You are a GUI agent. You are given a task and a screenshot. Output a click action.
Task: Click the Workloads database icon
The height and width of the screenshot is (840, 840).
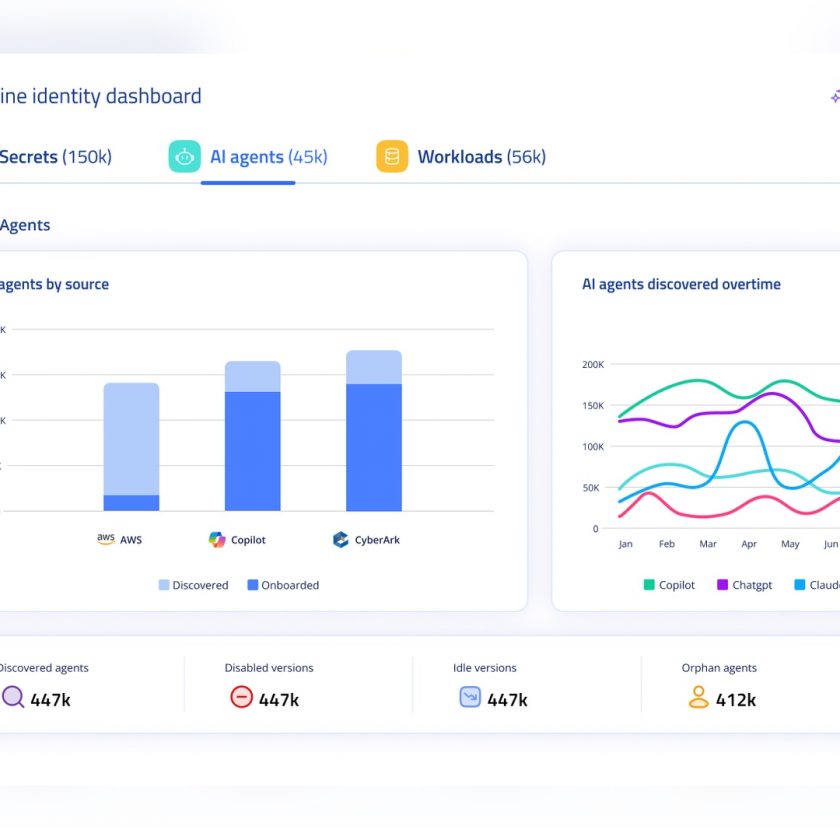pyautogui.click(x=392, y=157)
